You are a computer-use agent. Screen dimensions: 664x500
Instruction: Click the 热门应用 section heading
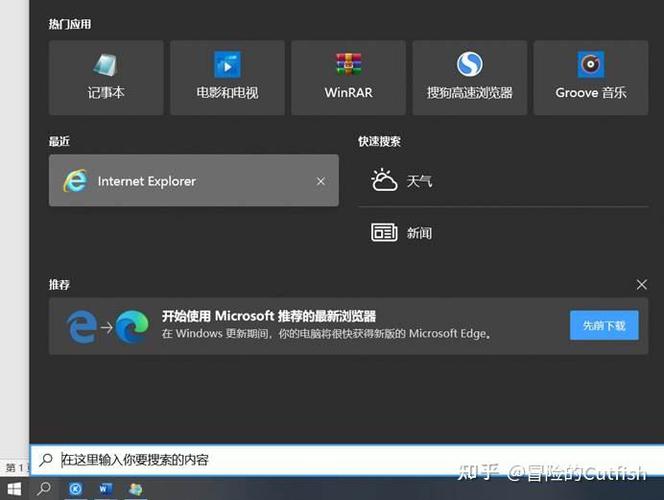click(x=70, y=24)
